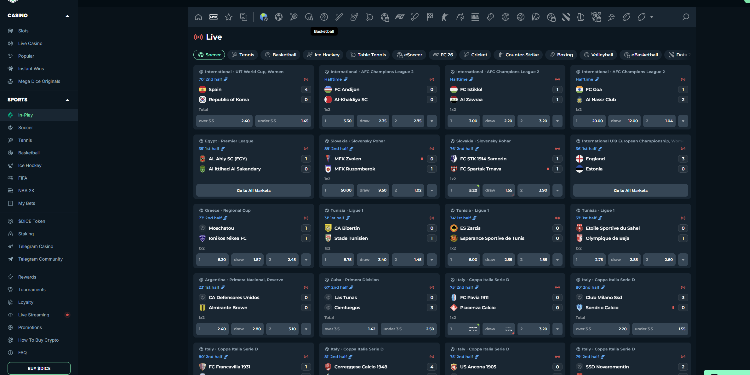Click the Loyalty icon in sidebar
Image resolution: width=750 pixels, height=375 pixels.
click(x=11, y=302)
